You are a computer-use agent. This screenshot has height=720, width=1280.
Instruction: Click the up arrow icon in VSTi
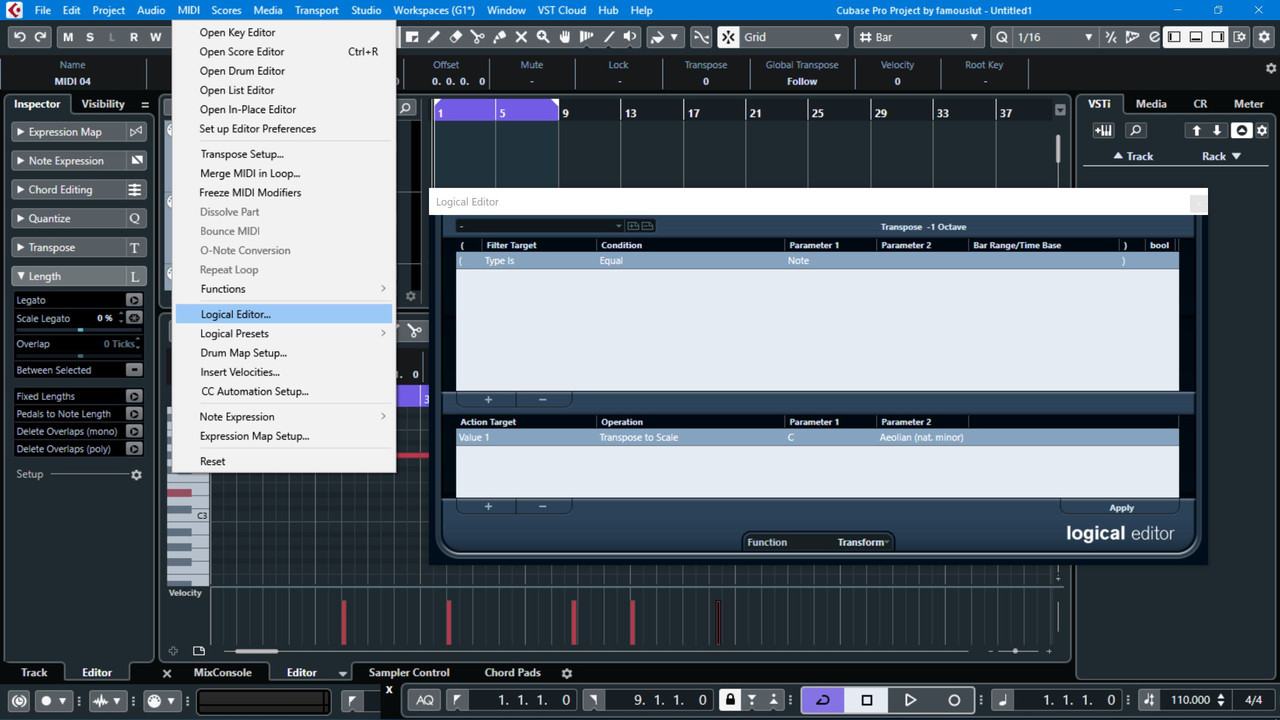(x=1196, y=130)
